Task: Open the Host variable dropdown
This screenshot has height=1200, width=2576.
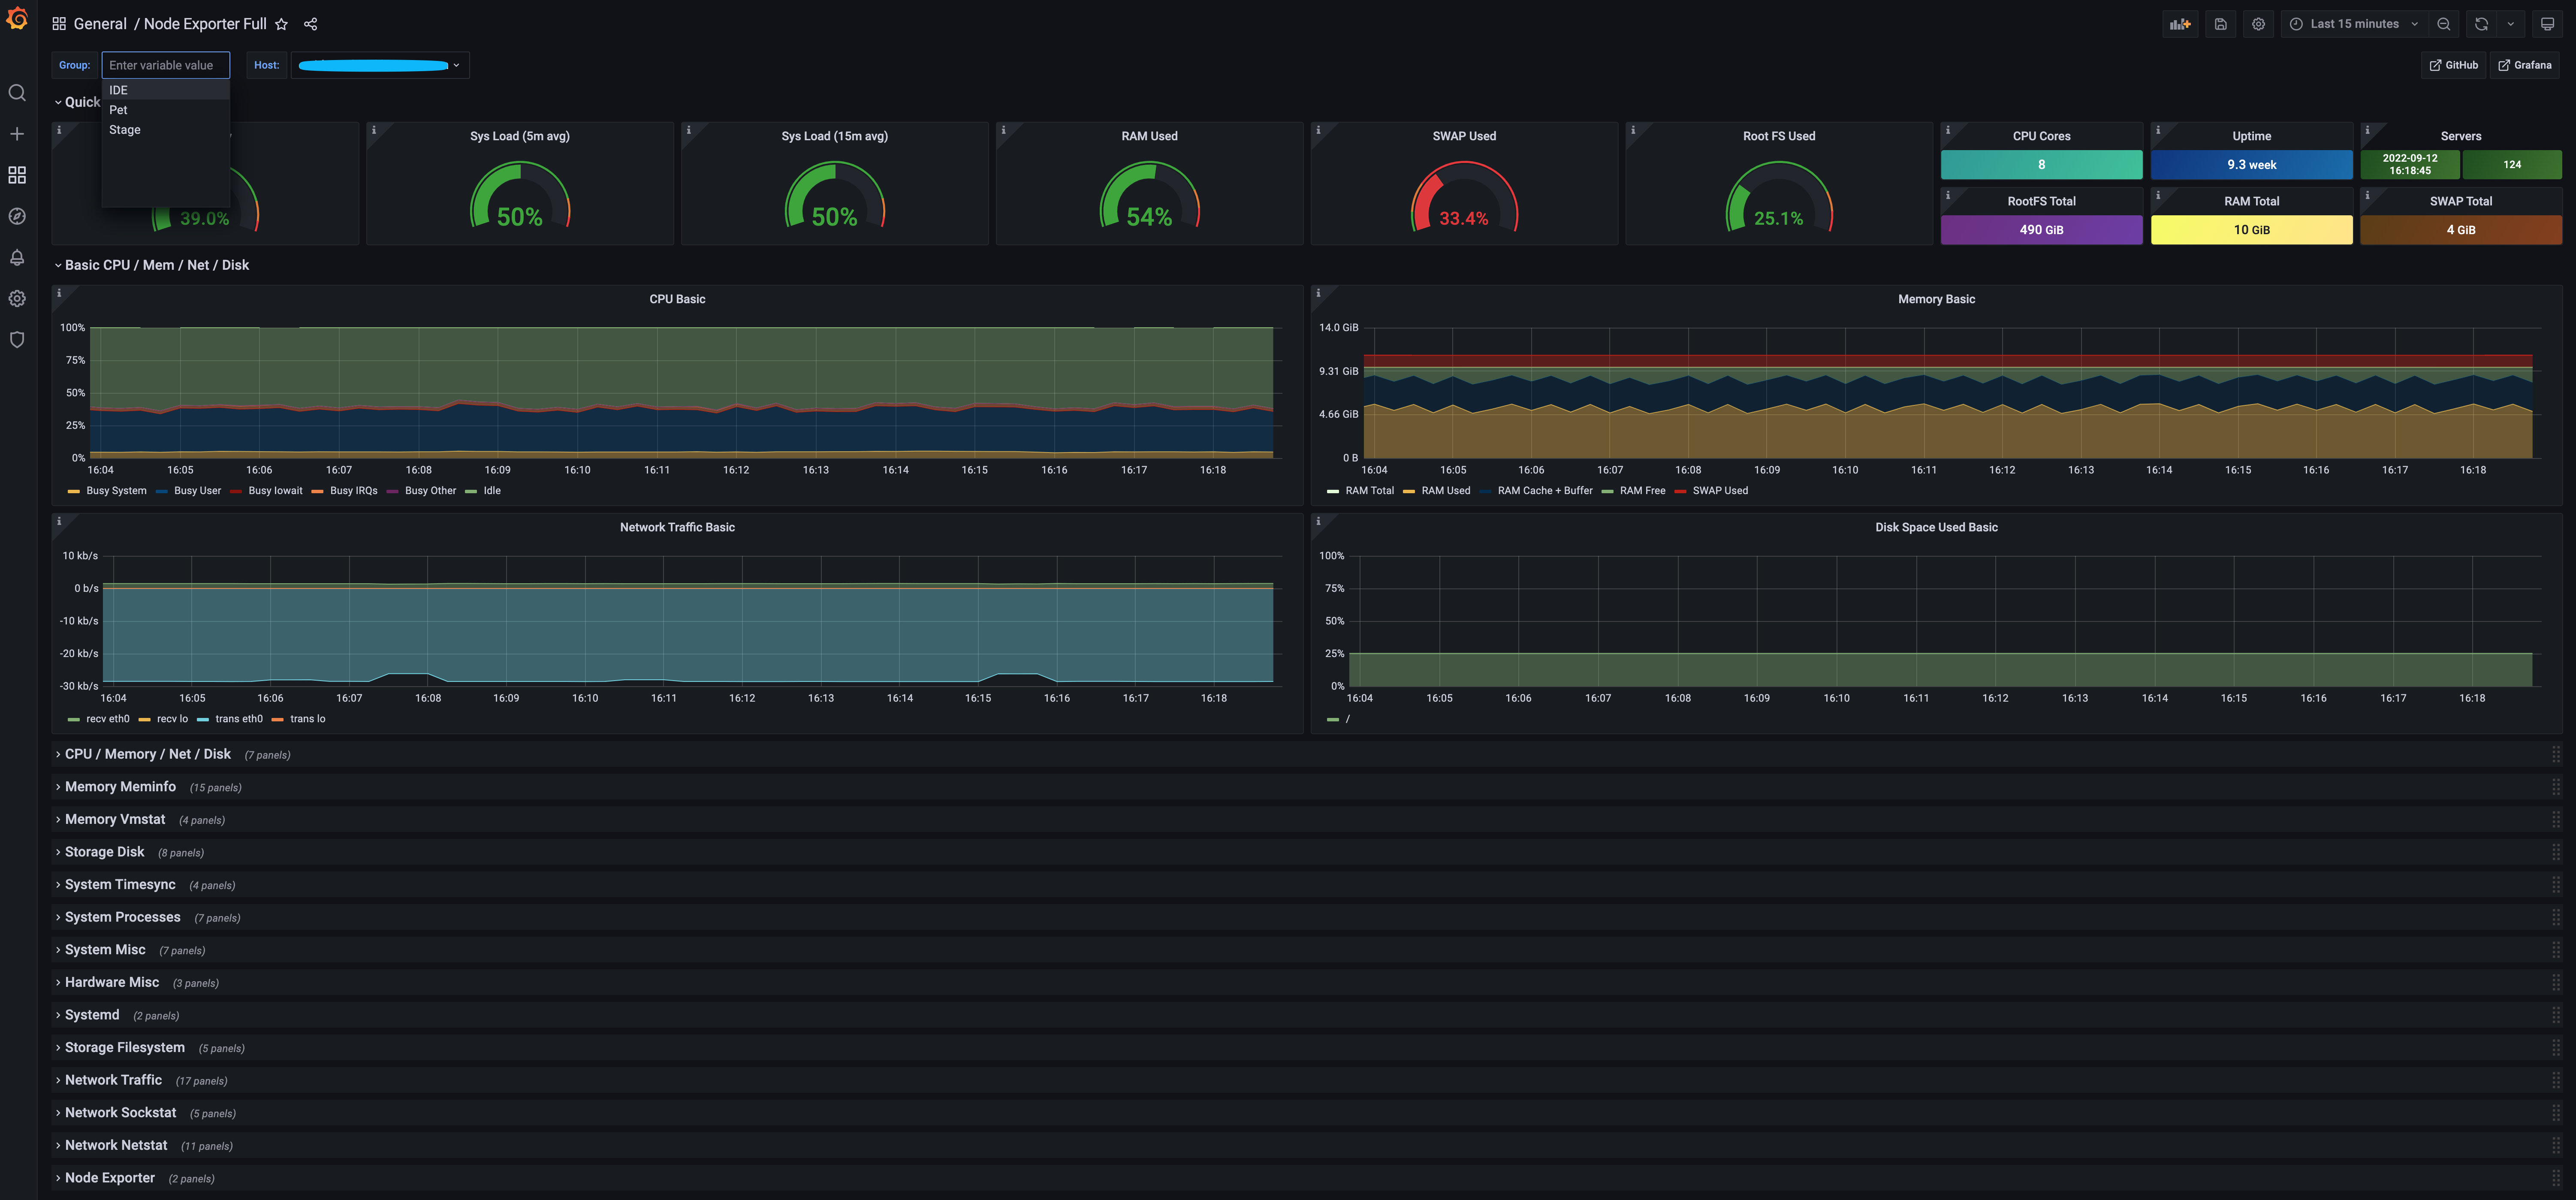Action: pyautogui.click(x=380, y=65)
